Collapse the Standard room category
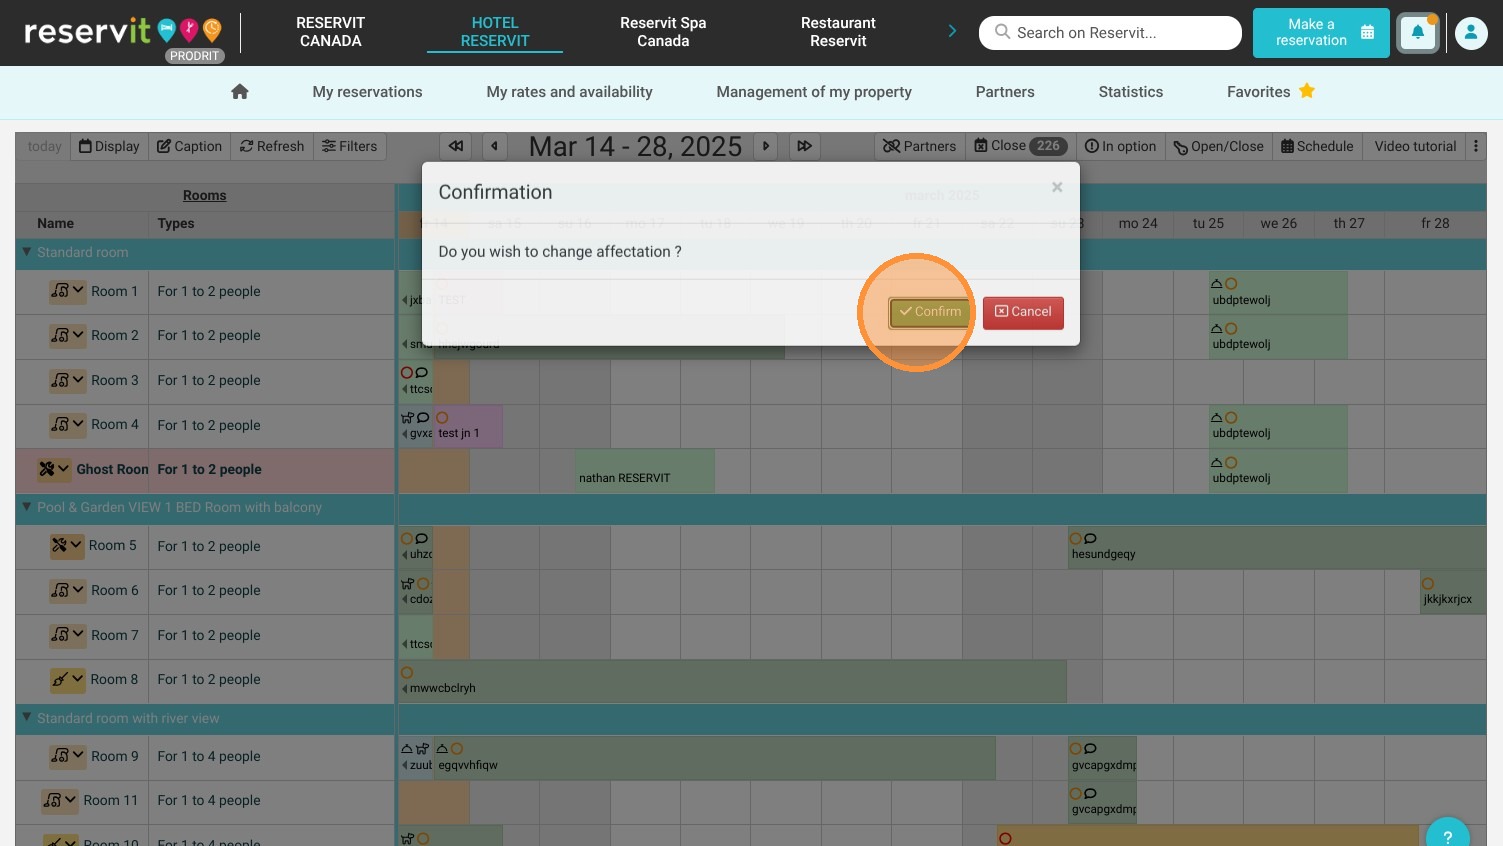 click(27, 252)
